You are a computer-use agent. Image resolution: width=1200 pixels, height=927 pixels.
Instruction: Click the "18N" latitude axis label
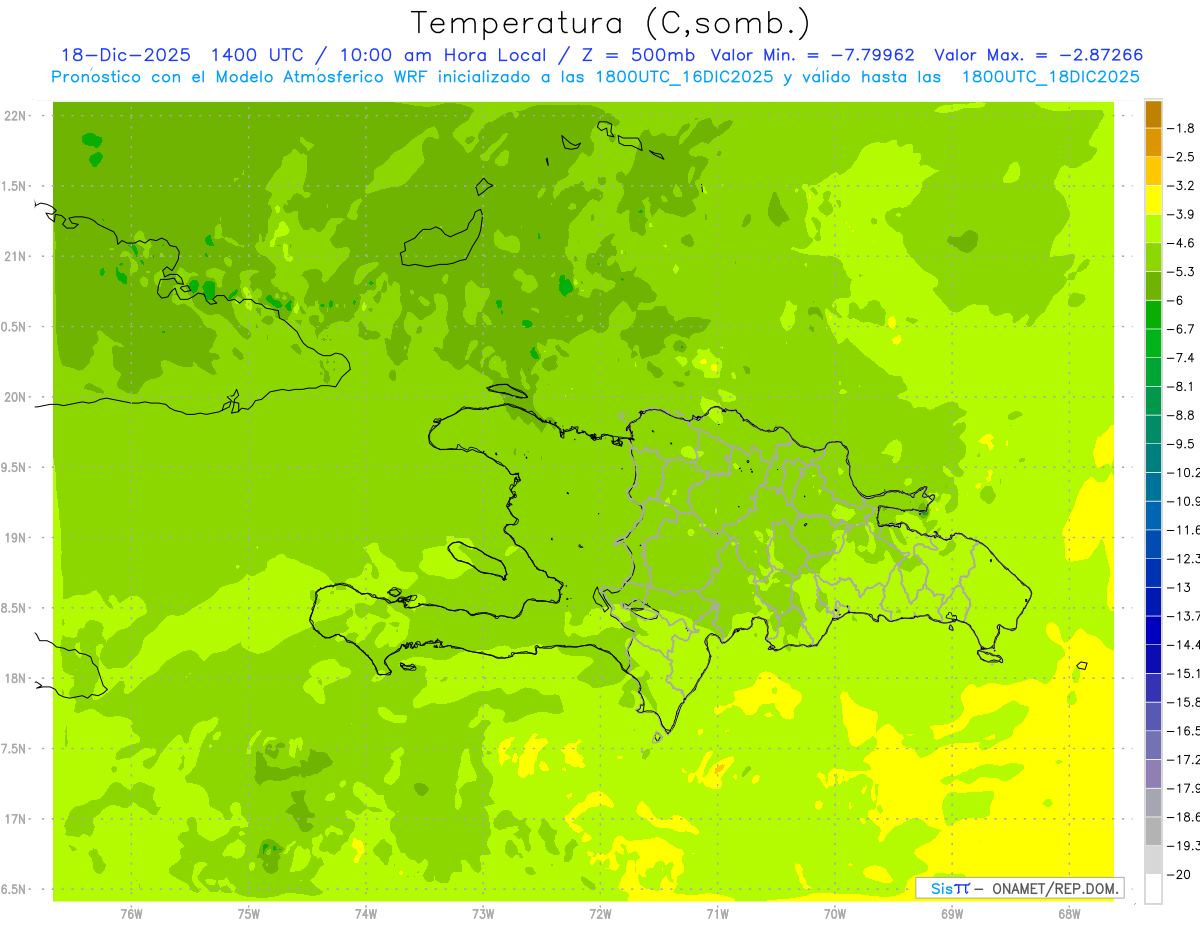point(16,678)
